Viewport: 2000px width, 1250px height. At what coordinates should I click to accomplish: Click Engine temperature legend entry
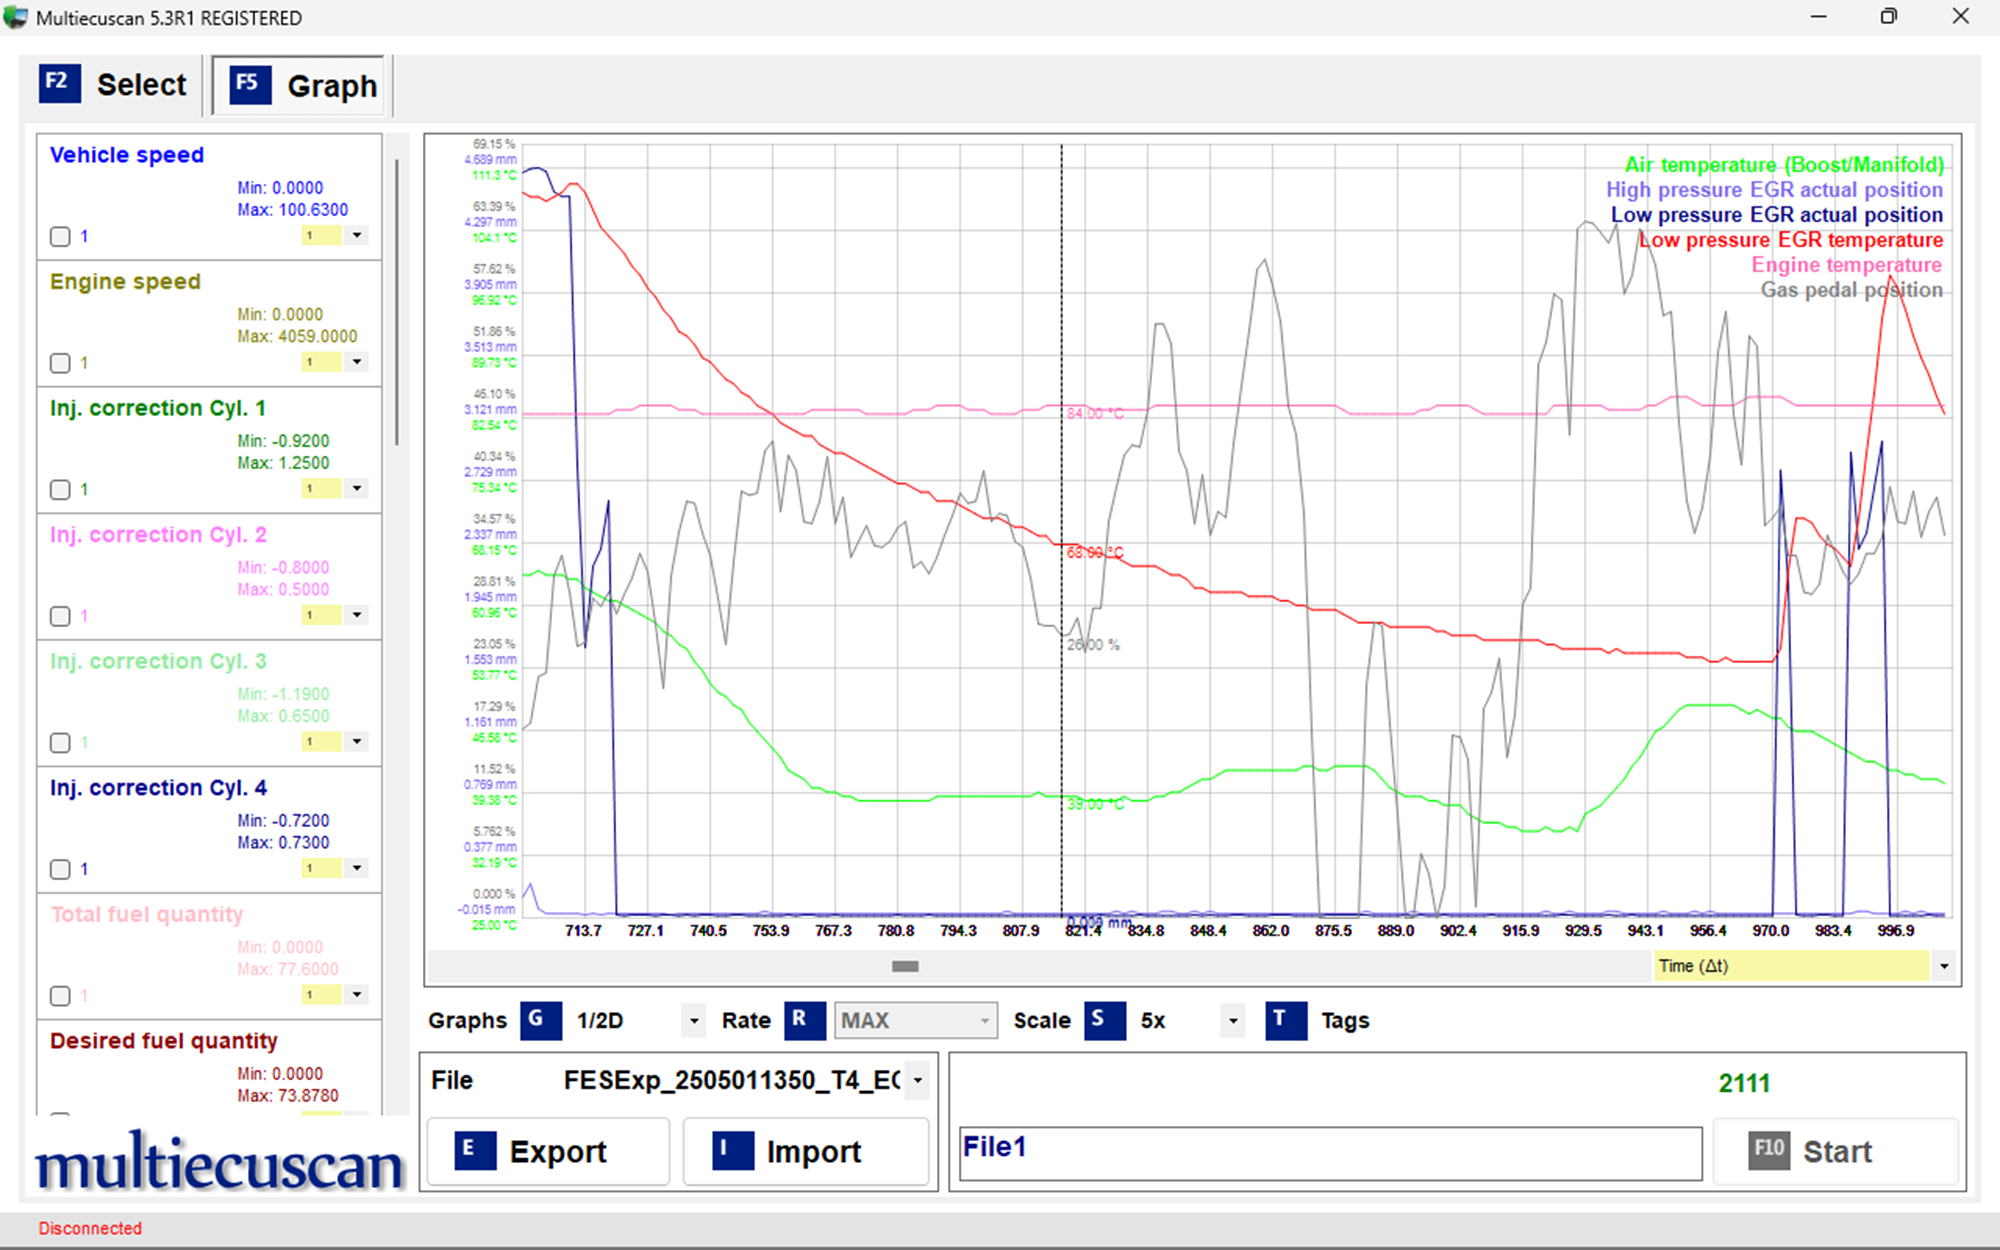point(1846,265)
